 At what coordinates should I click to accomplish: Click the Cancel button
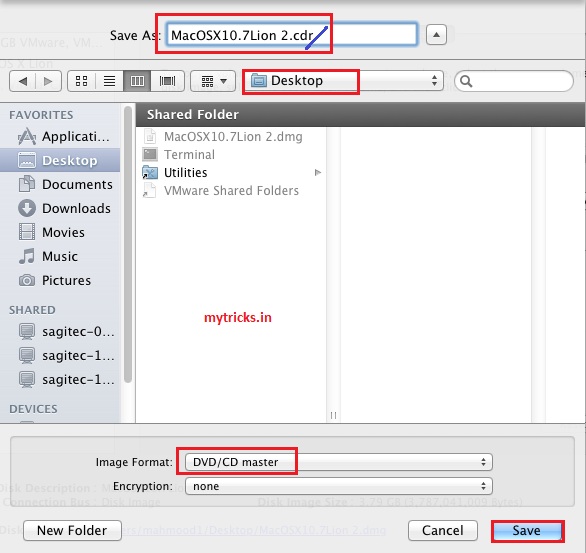tap(443, 530)
